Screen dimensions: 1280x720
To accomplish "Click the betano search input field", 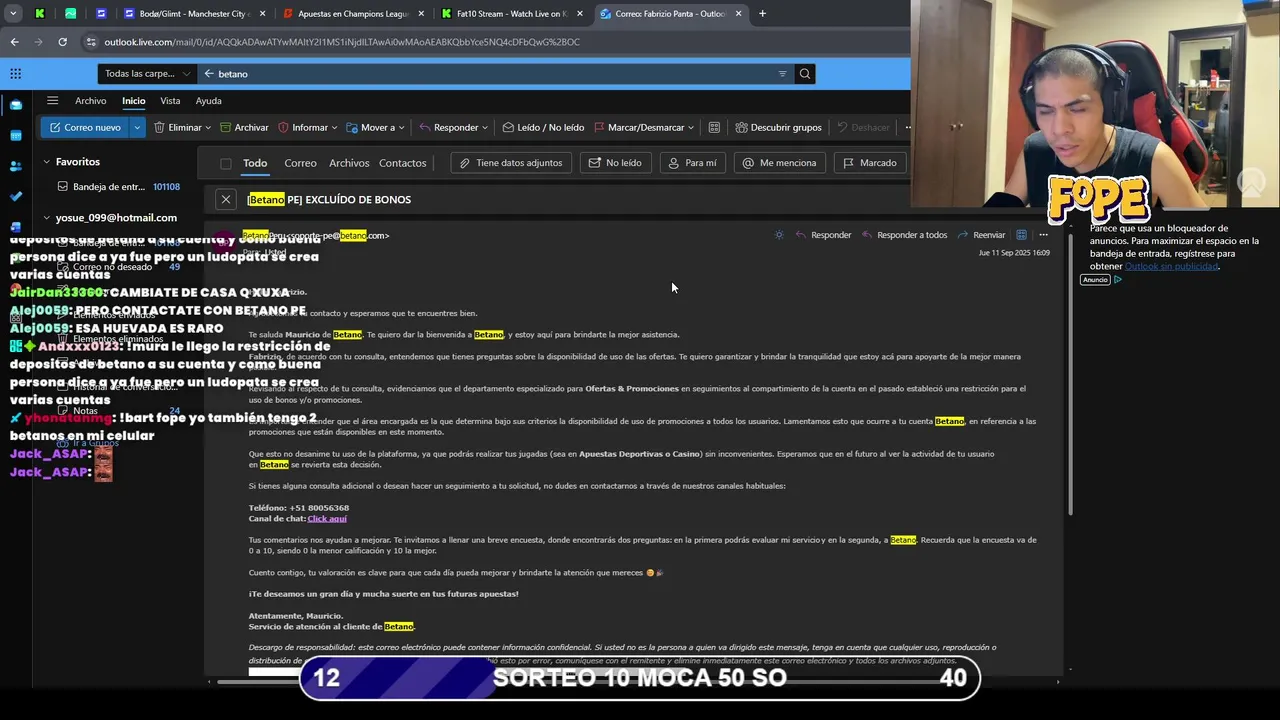I will coord(495,74).
